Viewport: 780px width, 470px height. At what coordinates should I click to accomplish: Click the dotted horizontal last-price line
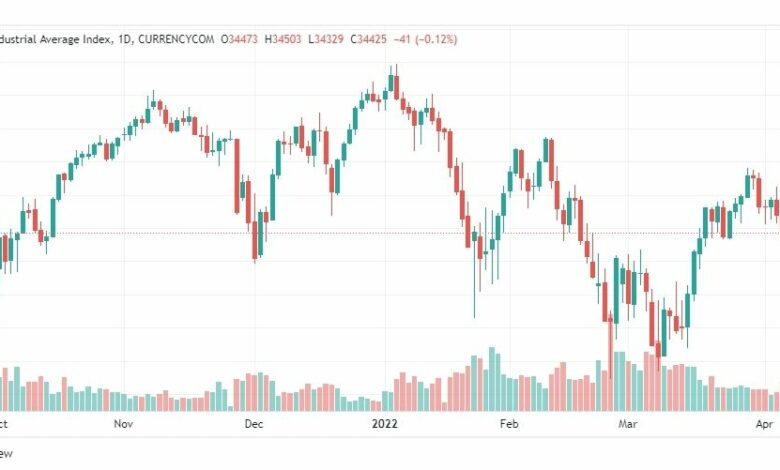(390, 233)
